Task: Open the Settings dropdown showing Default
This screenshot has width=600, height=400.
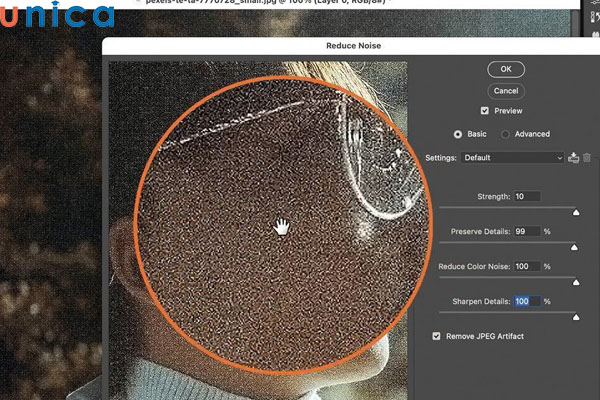Action: 513,158
